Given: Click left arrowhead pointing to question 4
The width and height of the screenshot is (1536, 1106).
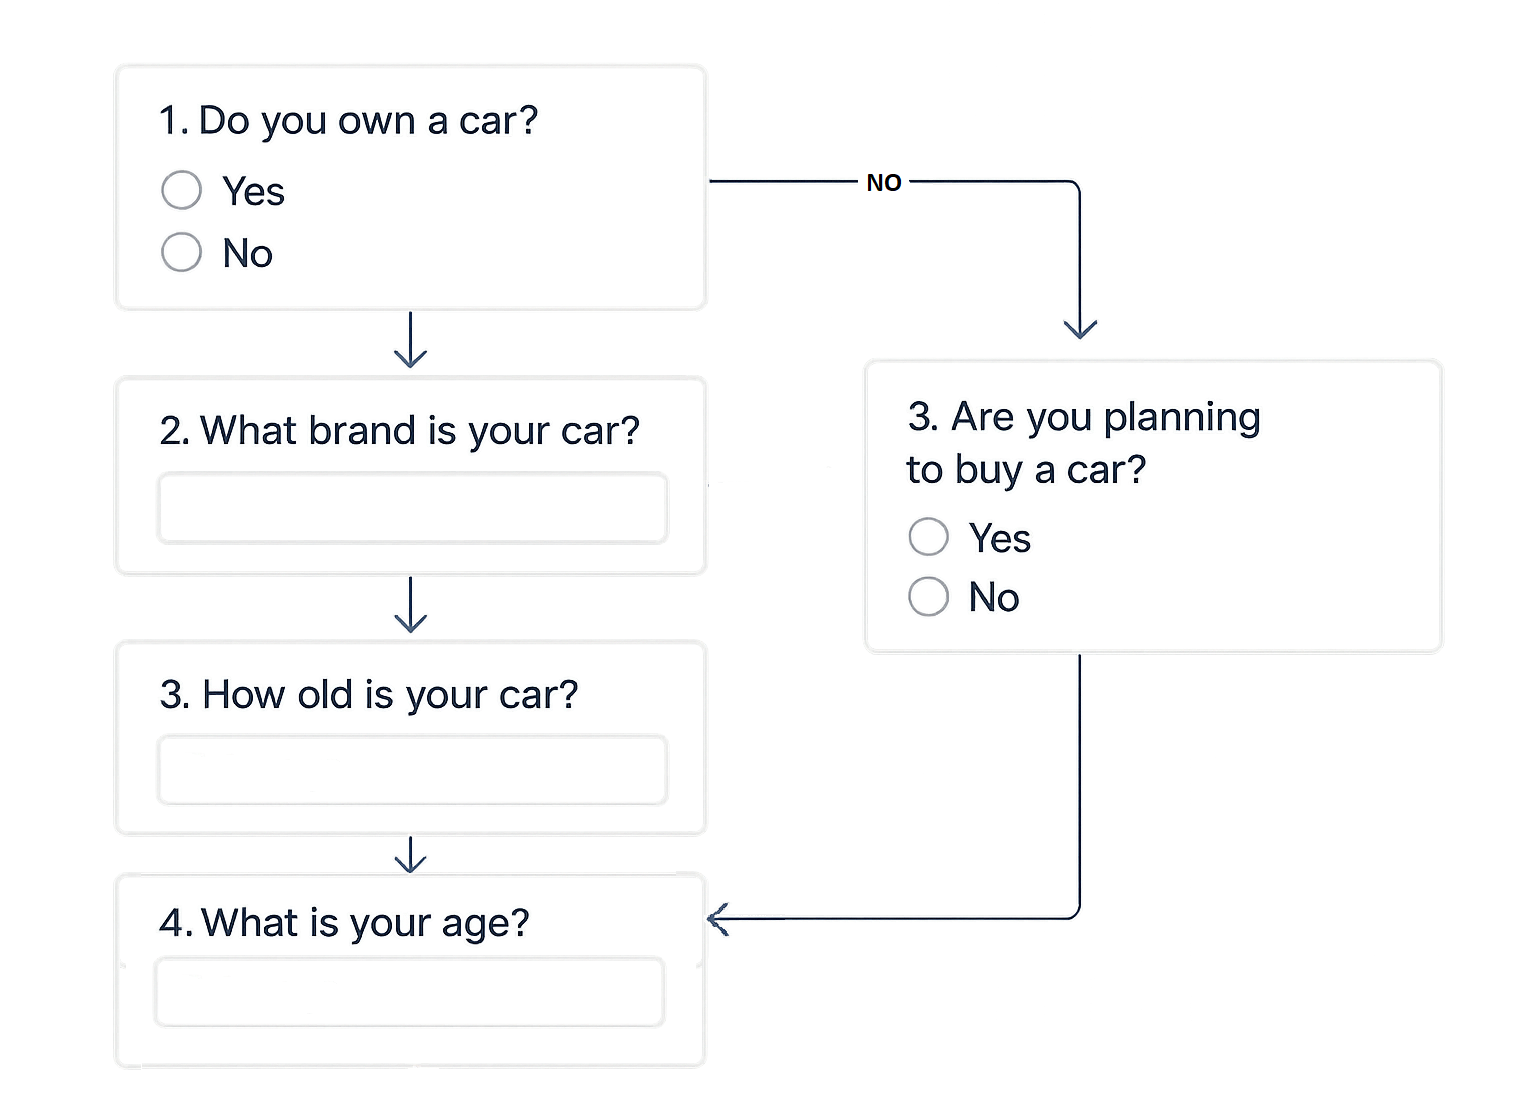Looking at the screenshot, I should tap(718, 918).
